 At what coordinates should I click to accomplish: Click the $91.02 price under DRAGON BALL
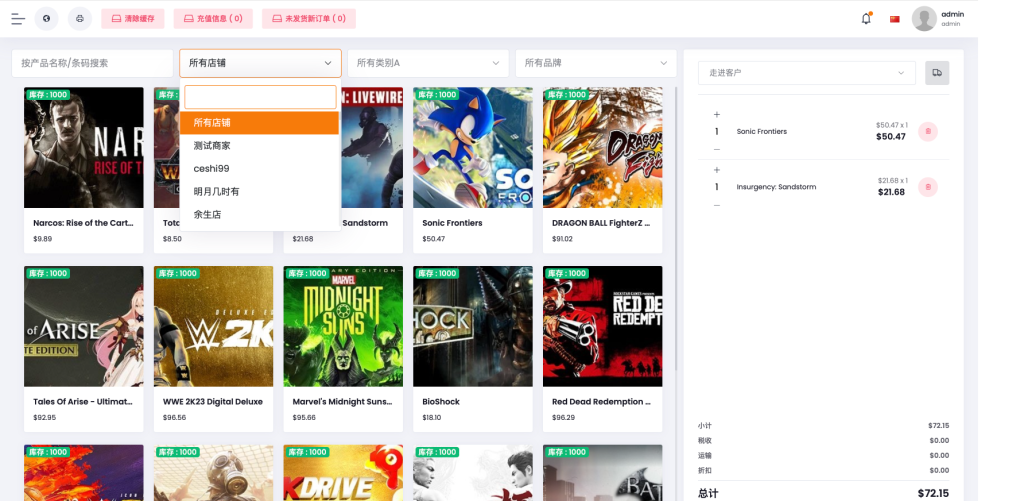click(562, 239)
